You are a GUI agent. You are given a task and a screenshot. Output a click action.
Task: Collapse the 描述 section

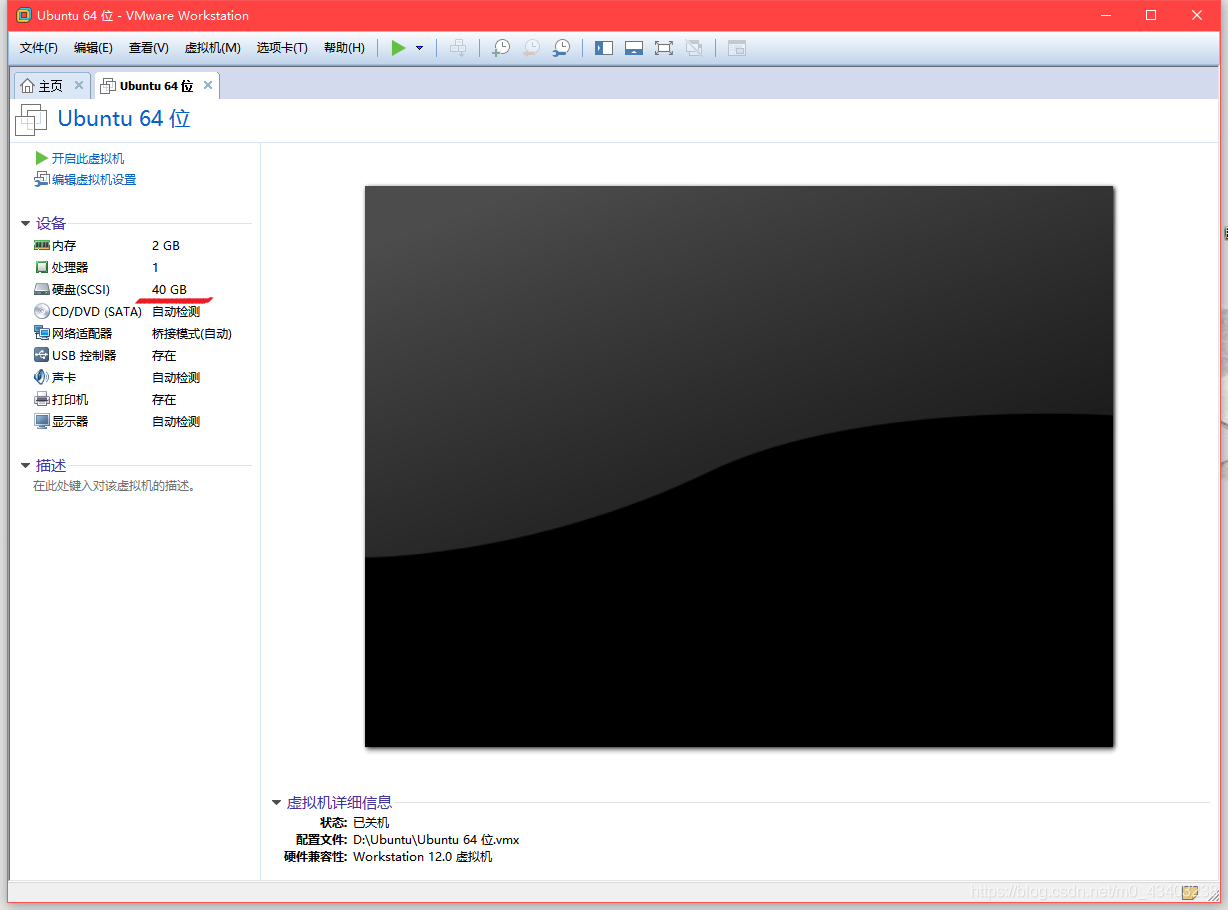pos(26,465)
